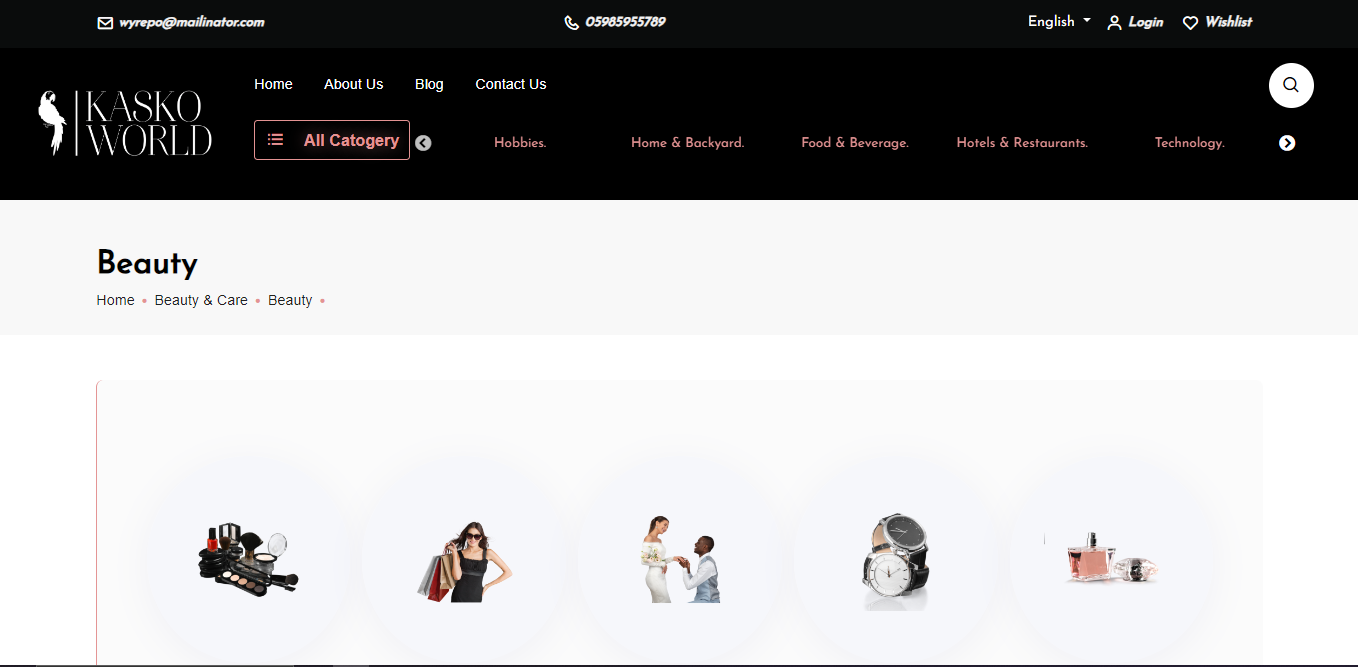Screen dimensions: 1358x667
Task: Click the Beauty & Care breadcrumb link
Action: 201,300
